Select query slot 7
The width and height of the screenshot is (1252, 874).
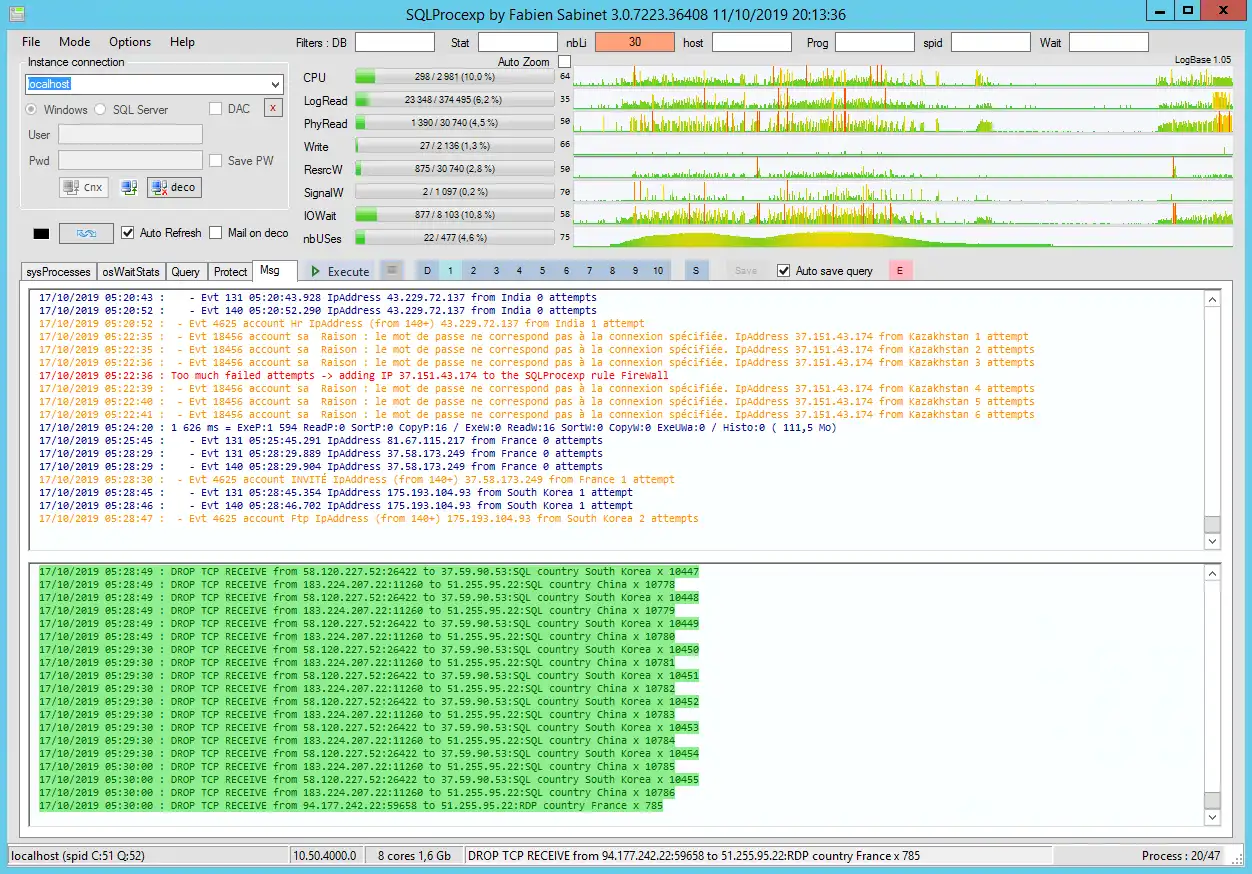[589, 271]
